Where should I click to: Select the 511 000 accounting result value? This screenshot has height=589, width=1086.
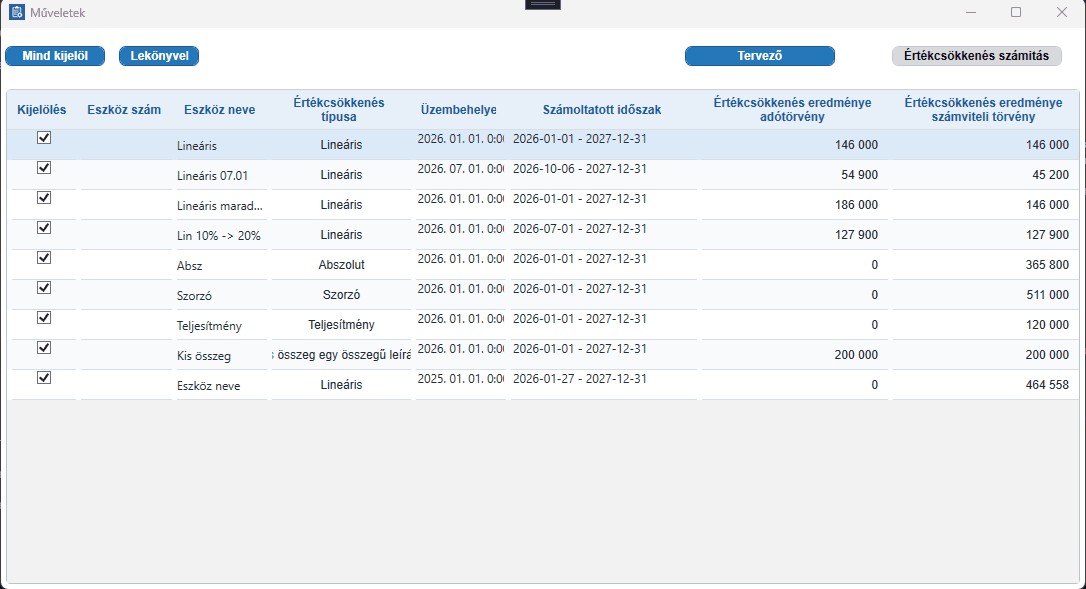[1047, 294]
